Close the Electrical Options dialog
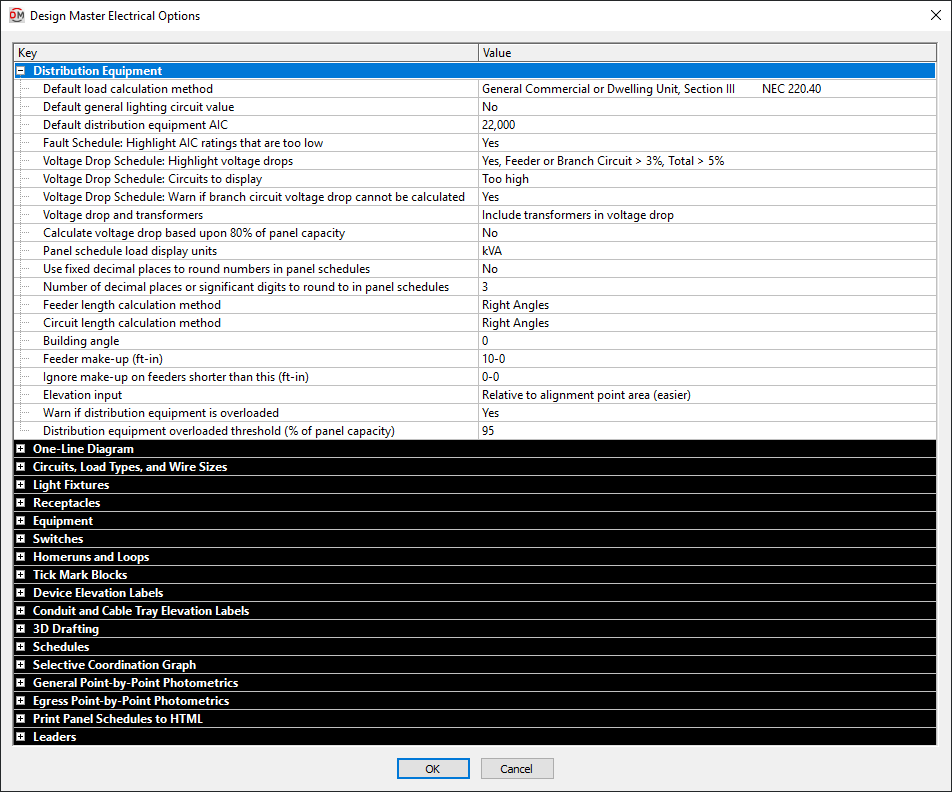952x792 pixels. point(936,15)
